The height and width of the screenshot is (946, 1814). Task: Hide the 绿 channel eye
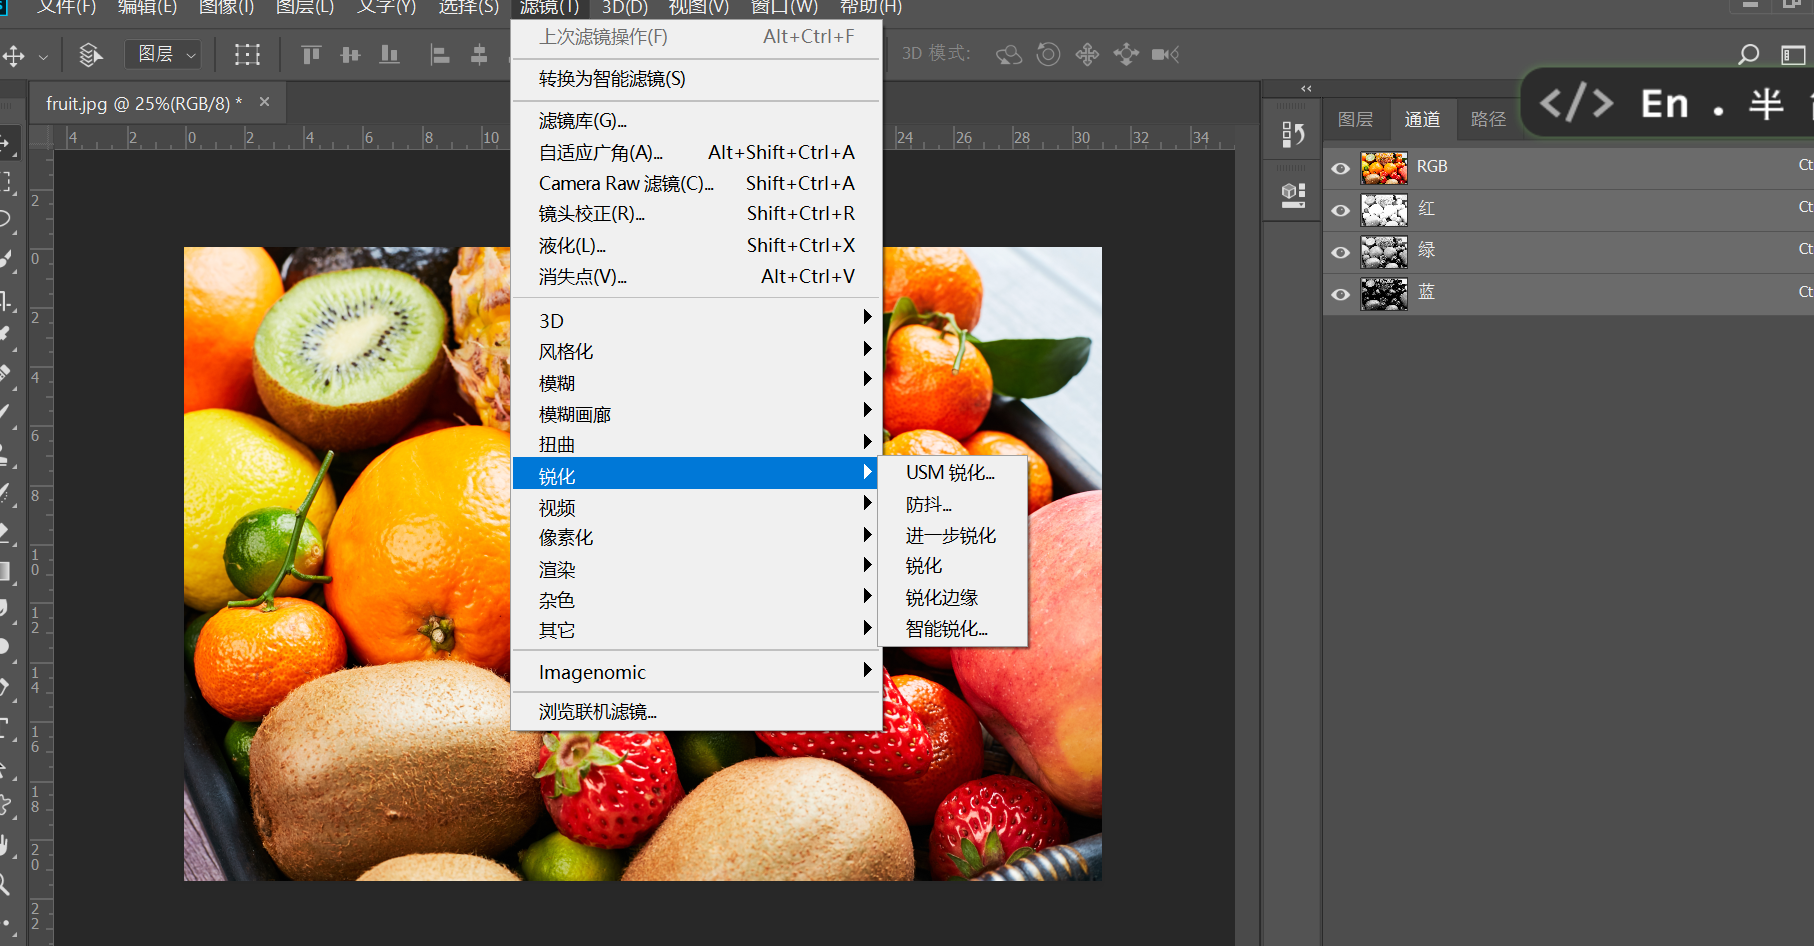point(1341,252)
